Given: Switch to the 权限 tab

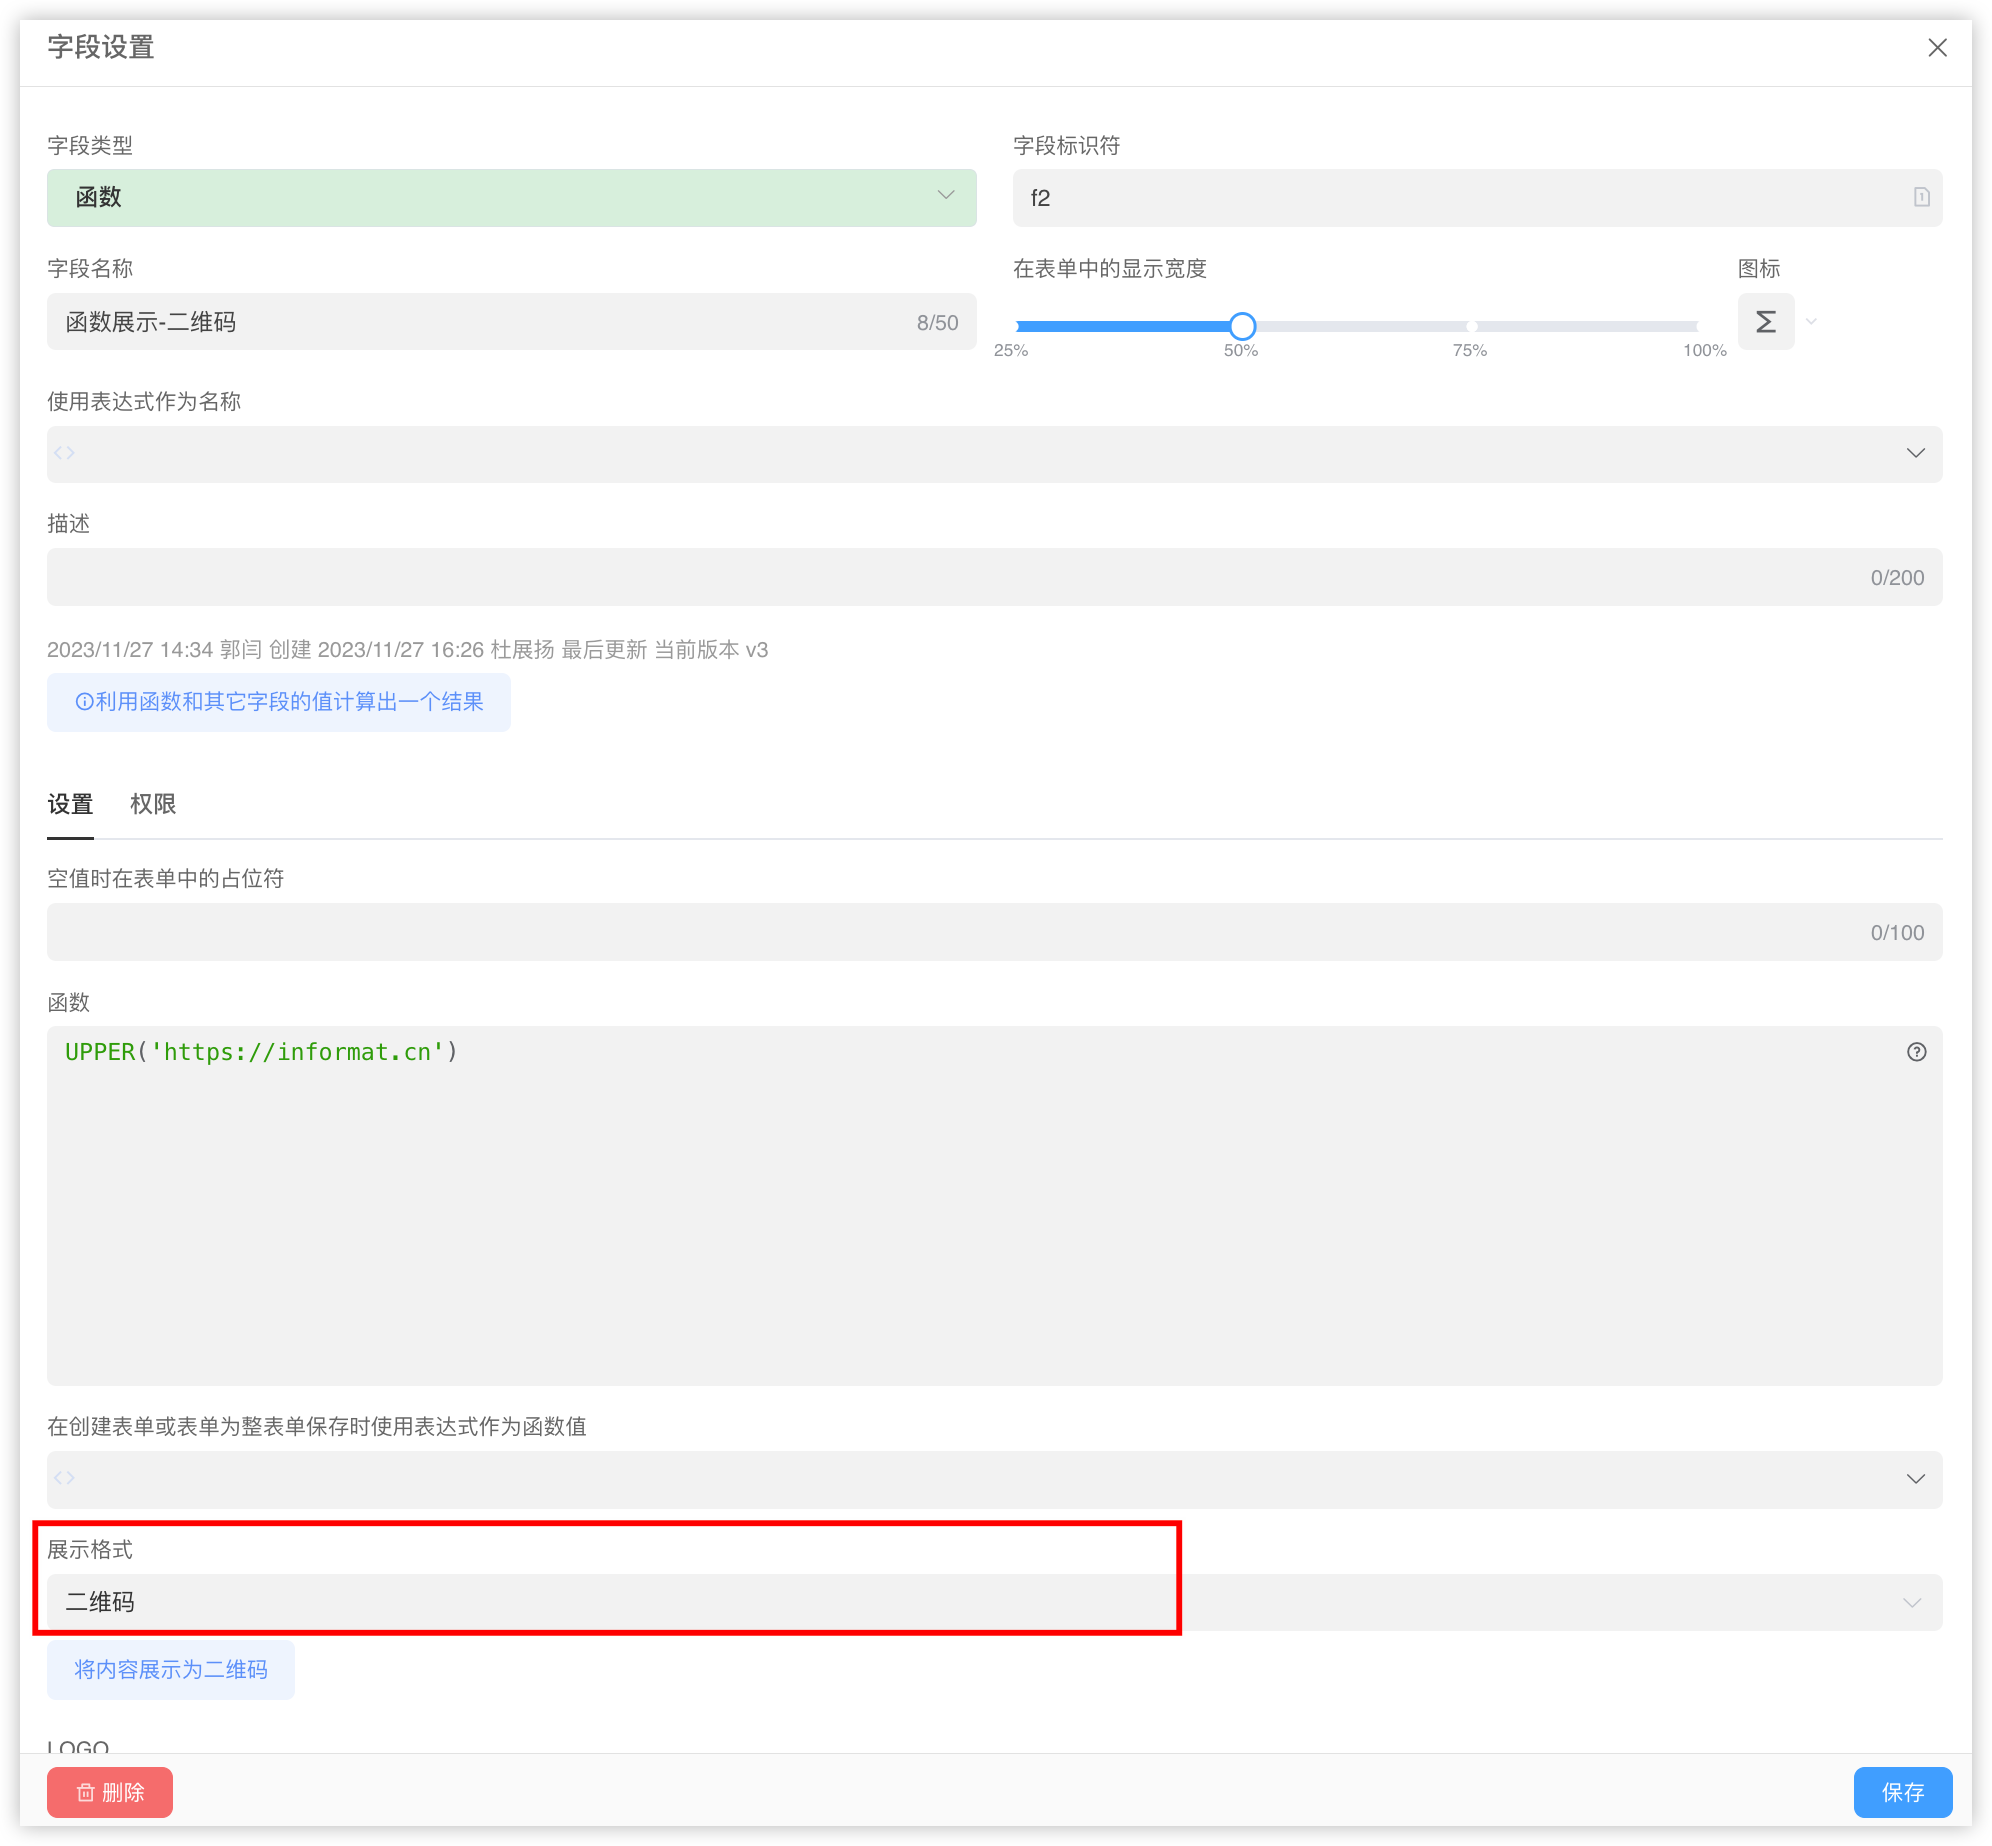Looking at the screenshot, I should pos(153,804).
